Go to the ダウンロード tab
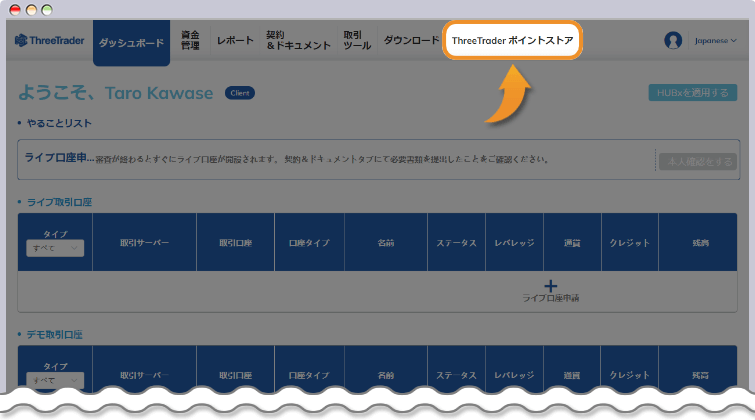755x420 pixels. tap(411, 40)
